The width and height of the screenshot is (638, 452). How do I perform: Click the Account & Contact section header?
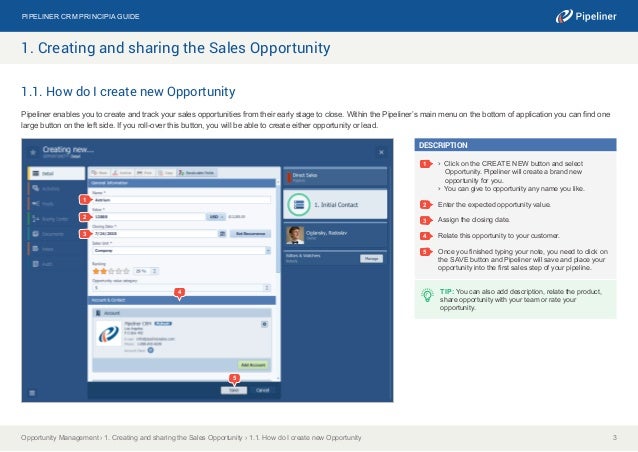coord(182,300)
